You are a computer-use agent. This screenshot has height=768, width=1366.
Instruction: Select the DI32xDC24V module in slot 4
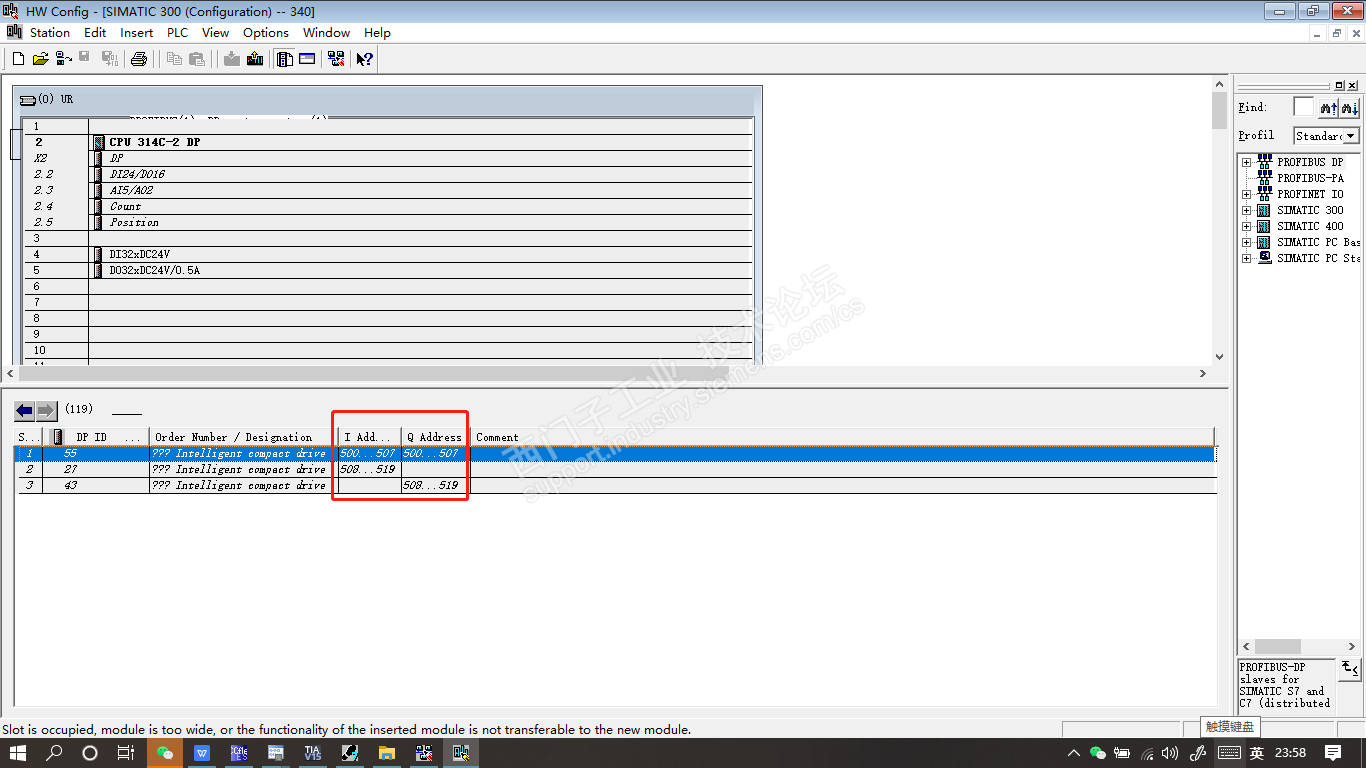pos(388,254)
